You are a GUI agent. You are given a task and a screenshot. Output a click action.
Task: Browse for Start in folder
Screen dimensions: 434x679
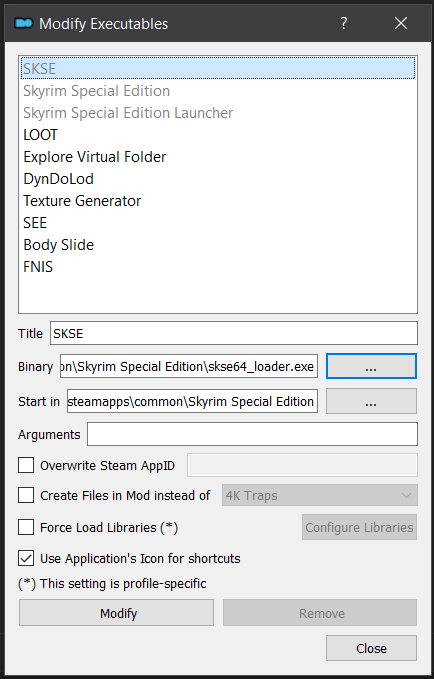371,401
